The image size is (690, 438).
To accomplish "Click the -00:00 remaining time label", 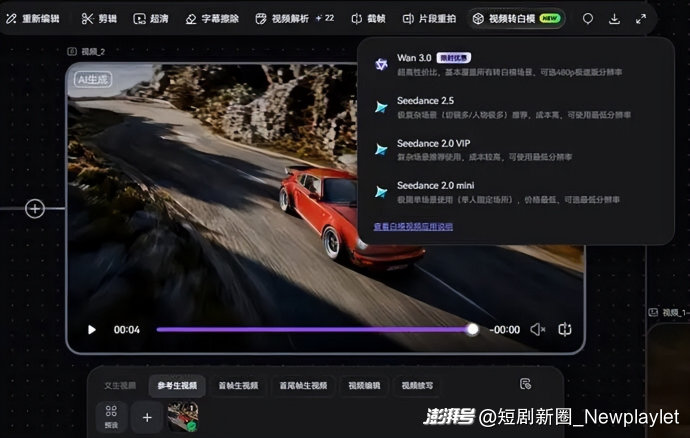I will 505,330.
